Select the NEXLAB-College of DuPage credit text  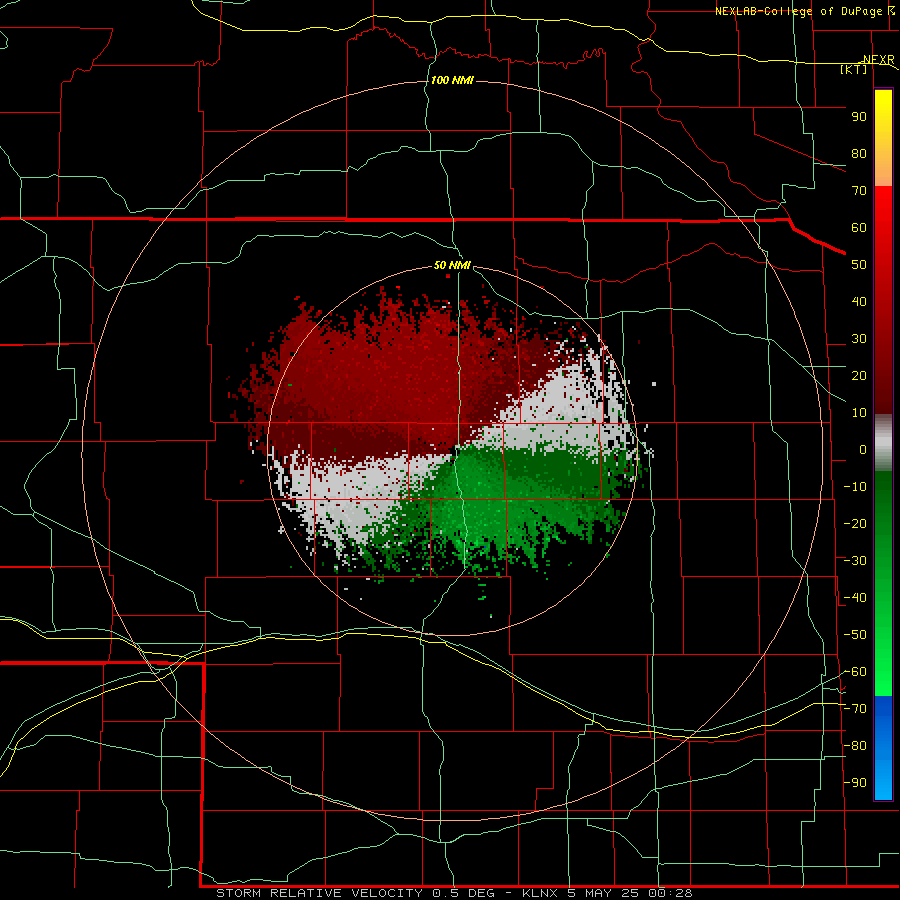point(798,11)
